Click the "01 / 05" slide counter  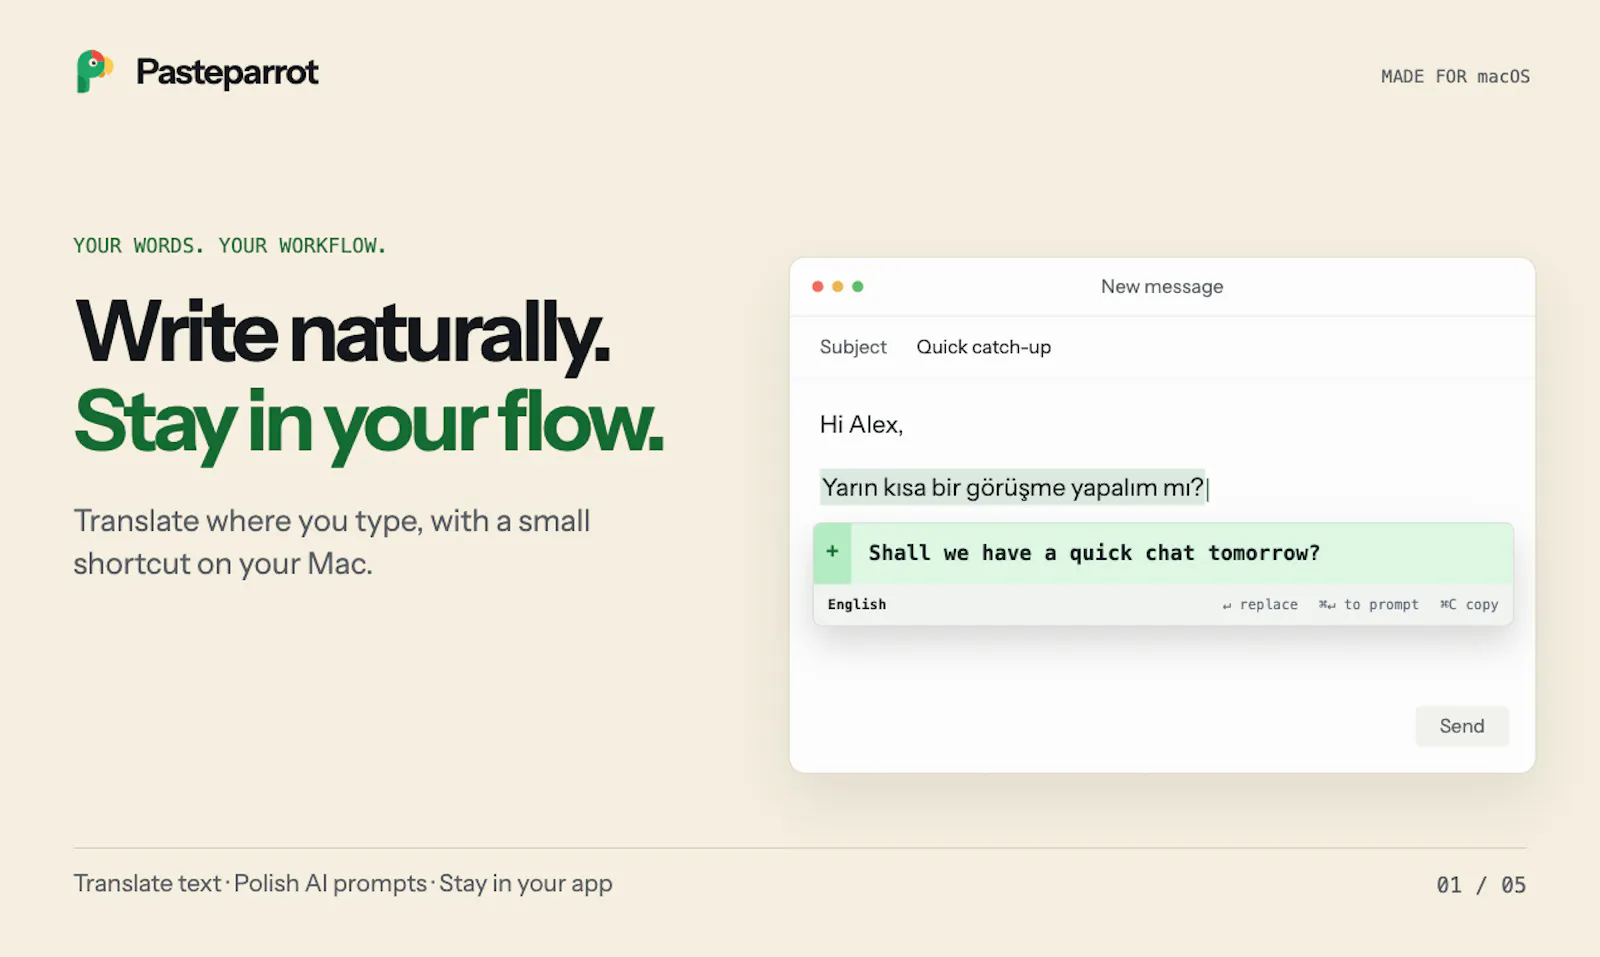pyautogui.click(x=1481, y=885)
